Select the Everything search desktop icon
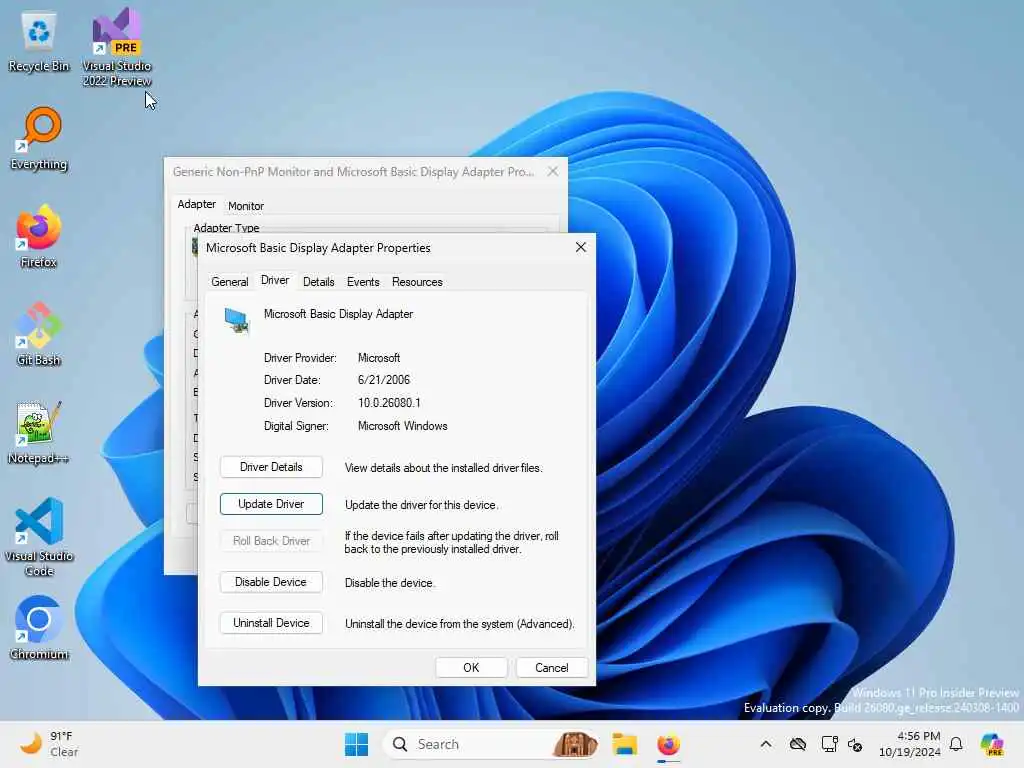 coord(39,138)
